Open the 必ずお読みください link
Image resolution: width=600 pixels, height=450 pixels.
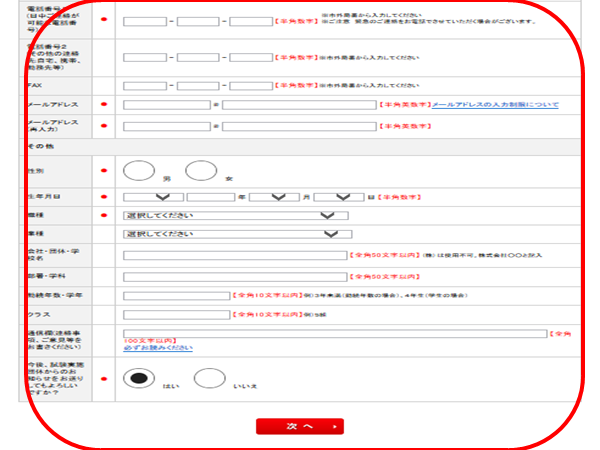pos(158,348)
